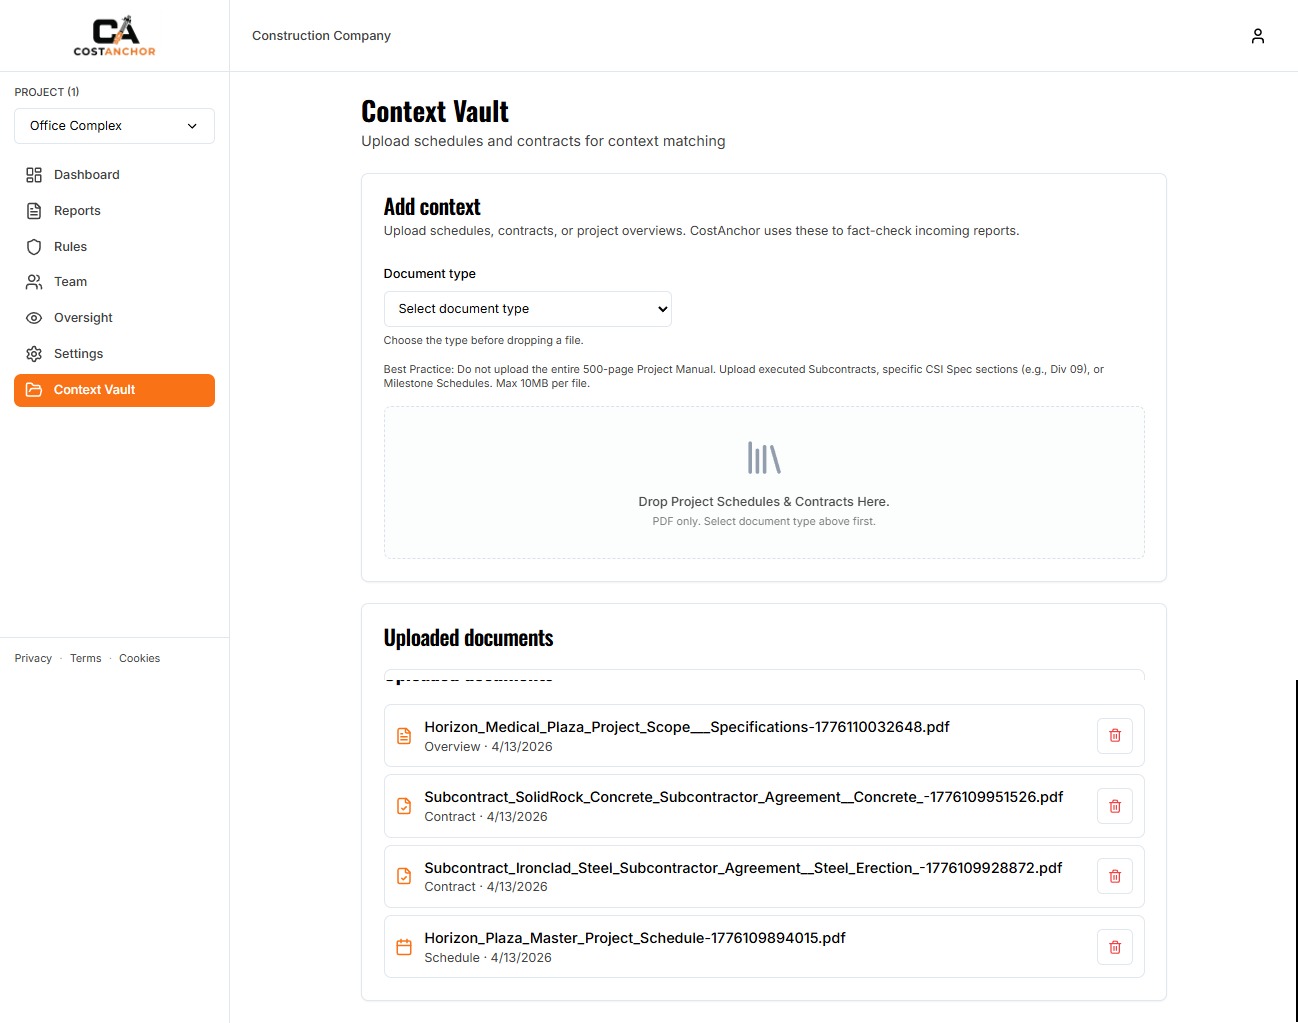Click the 'Add context' heading
Image resolution: width=1298 pixels, height=1023 pixels.
click(432, 207)
